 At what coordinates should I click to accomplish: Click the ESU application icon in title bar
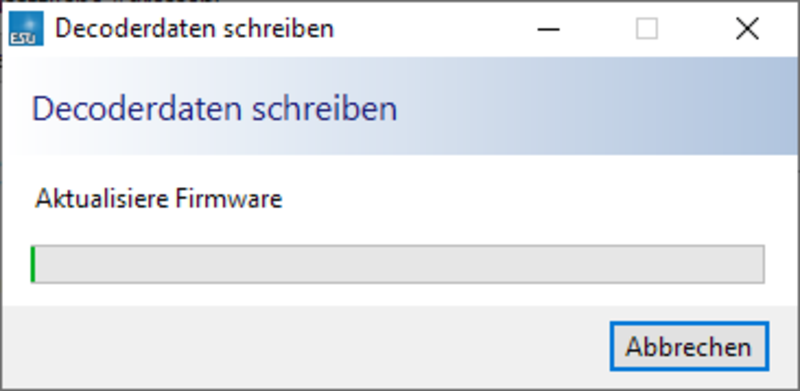click(26, 29)
